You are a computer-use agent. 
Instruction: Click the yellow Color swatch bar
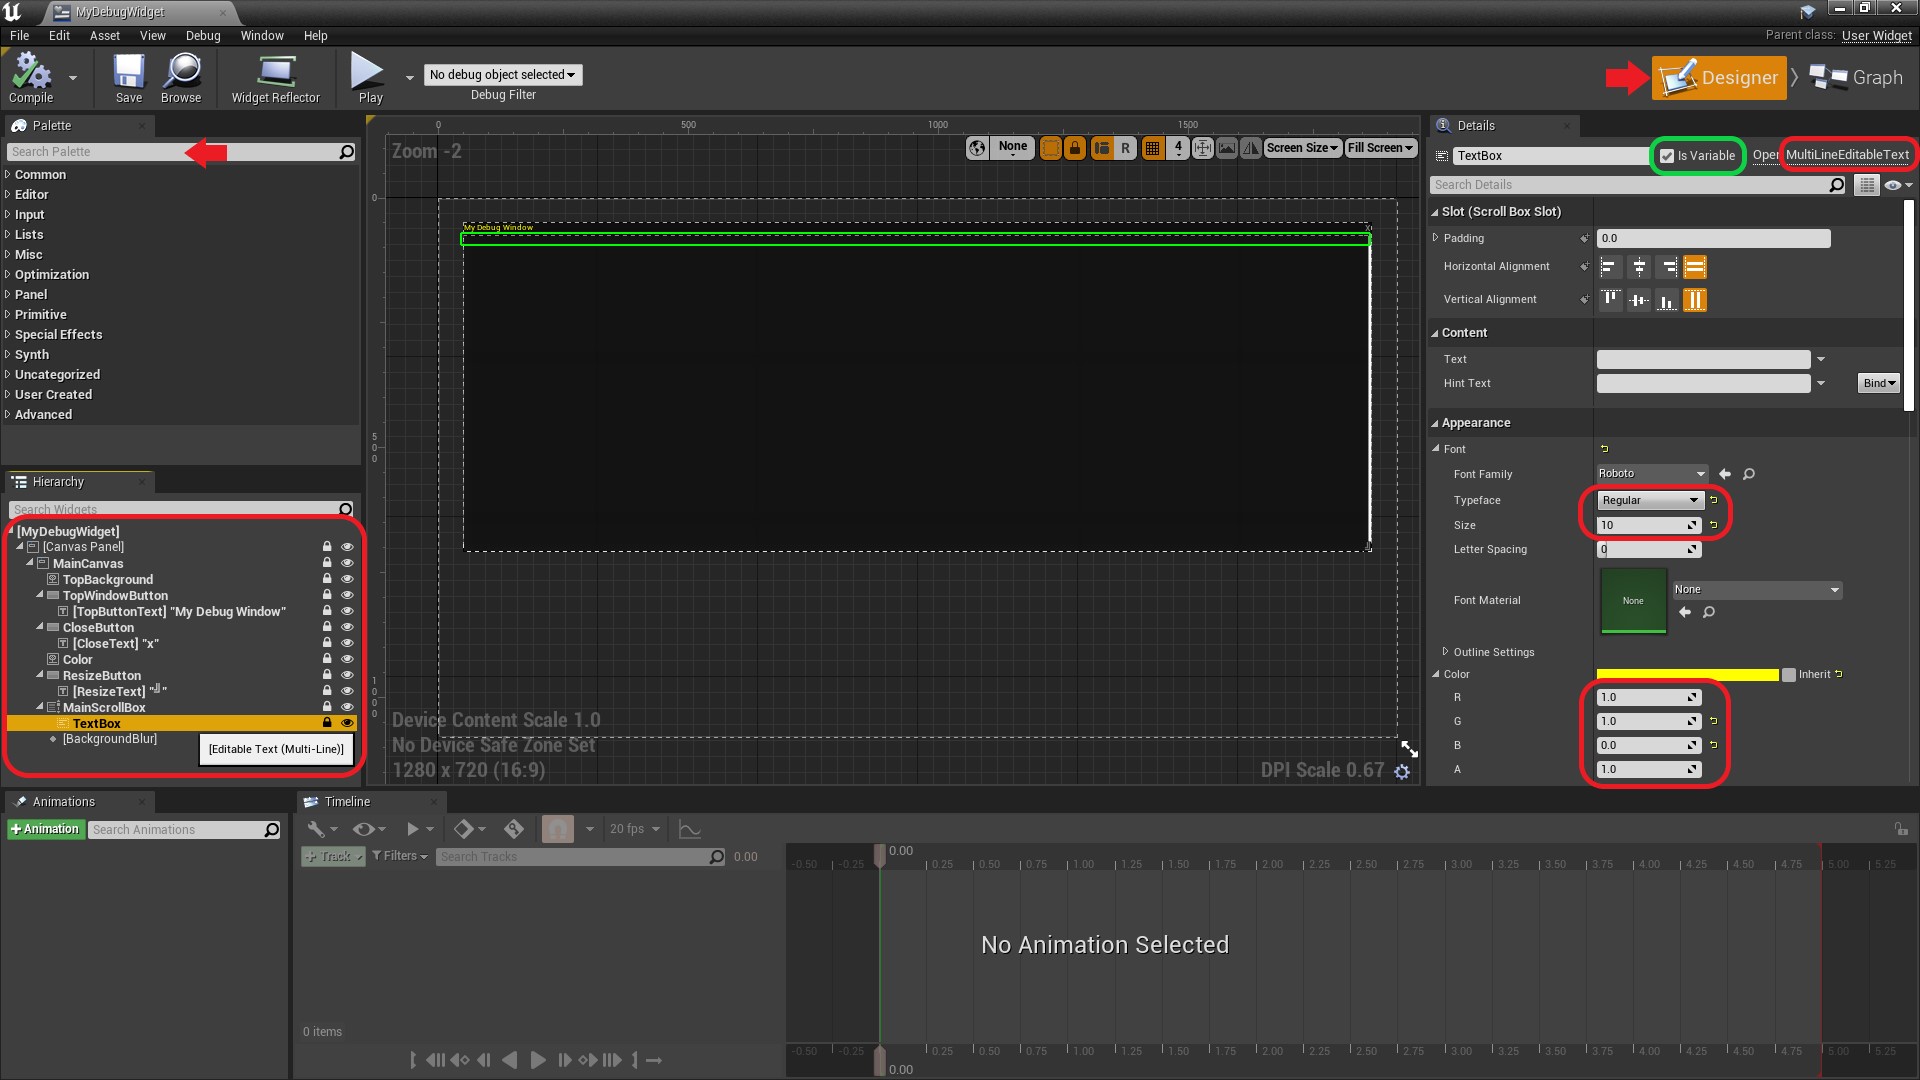[x=1687, y=675]
